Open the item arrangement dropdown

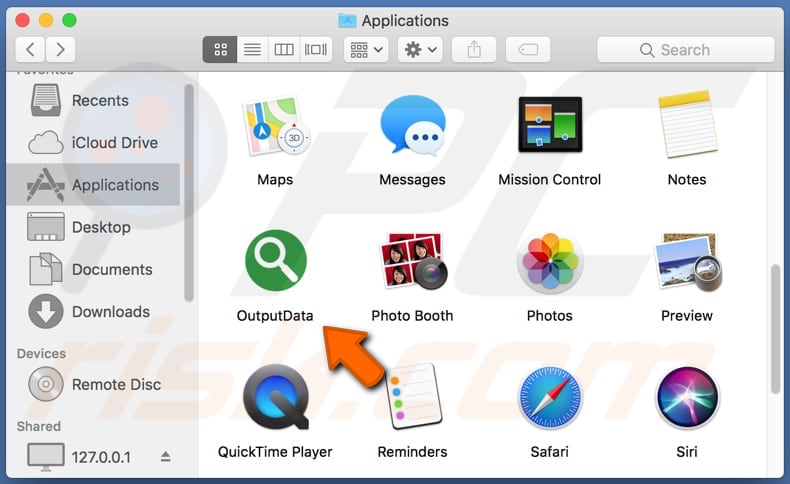pyautogui.click(x=366, y=49)
